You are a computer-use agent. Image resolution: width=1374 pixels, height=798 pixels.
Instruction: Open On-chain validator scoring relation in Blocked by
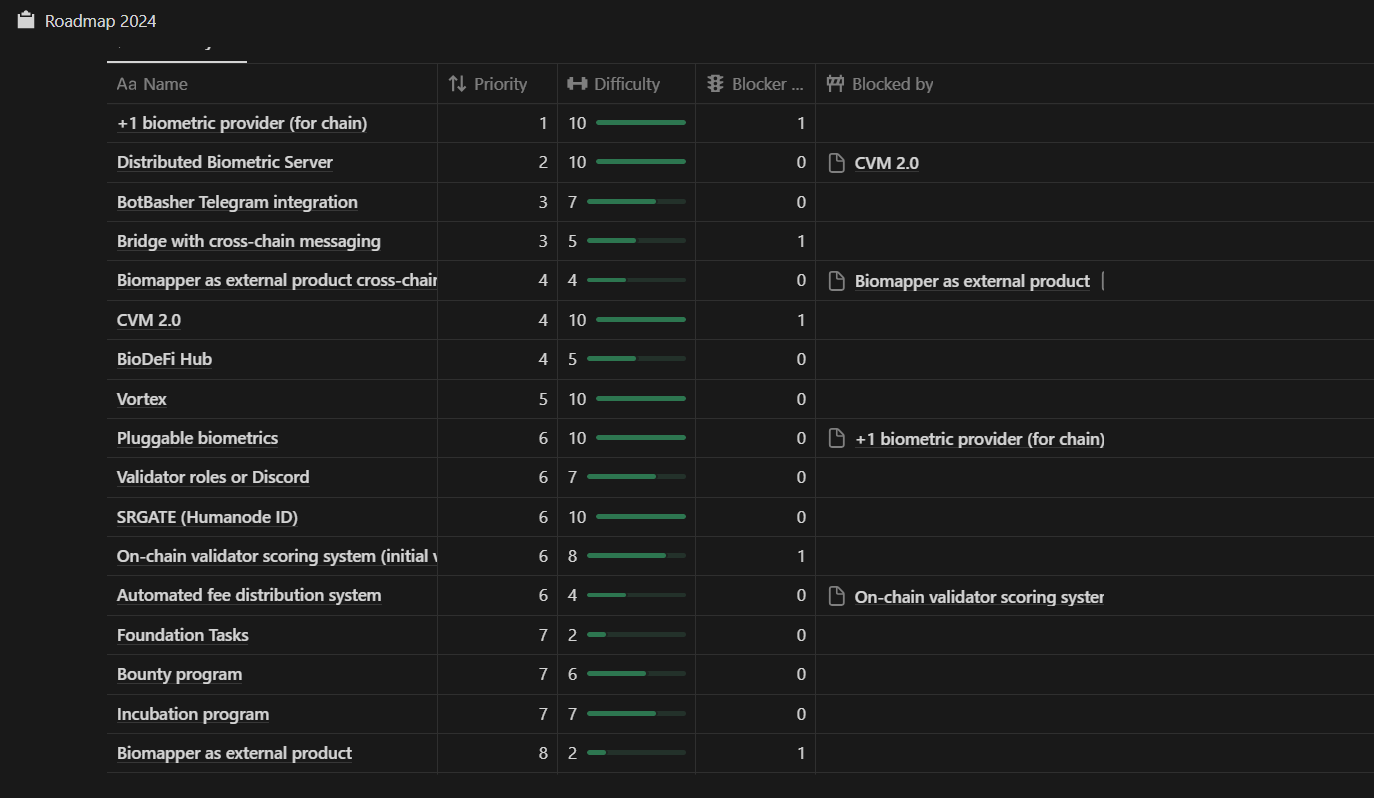979,597
